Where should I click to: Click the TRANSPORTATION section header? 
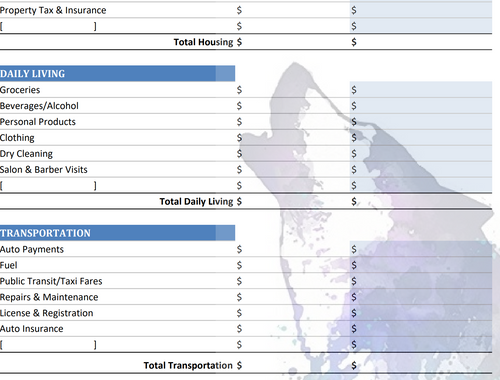(117, 233)
